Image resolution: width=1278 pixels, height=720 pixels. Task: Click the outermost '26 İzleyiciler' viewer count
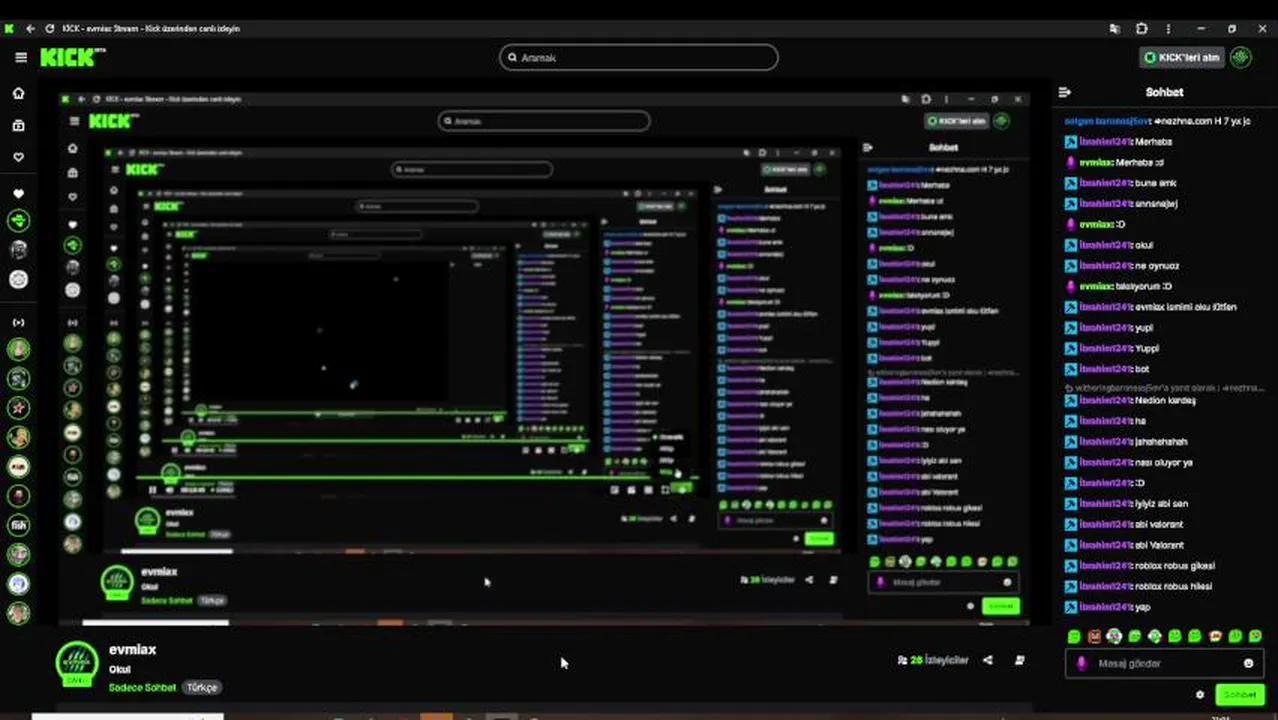tap(933, 660)
